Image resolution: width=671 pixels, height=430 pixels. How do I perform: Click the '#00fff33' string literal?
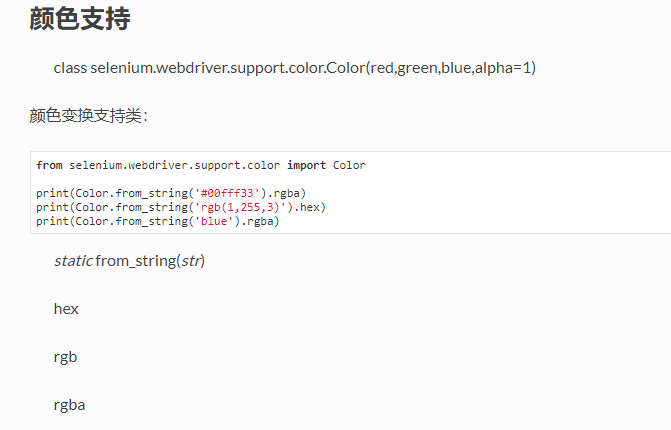pyautogui.click(x=227, y=193)
